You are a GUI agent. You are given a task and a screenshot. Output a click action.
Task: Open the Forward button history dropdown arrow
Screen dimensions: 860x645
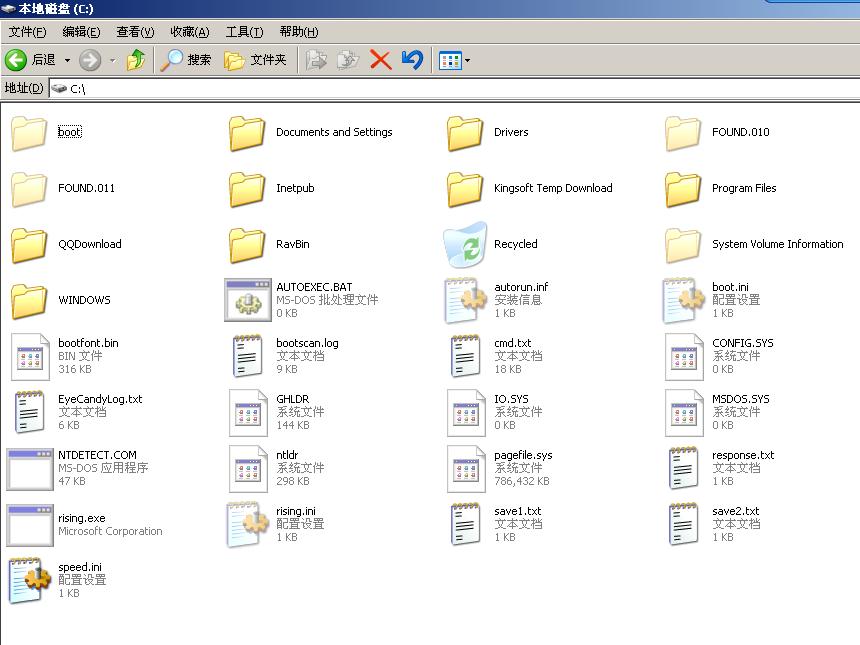click(112, 60)
